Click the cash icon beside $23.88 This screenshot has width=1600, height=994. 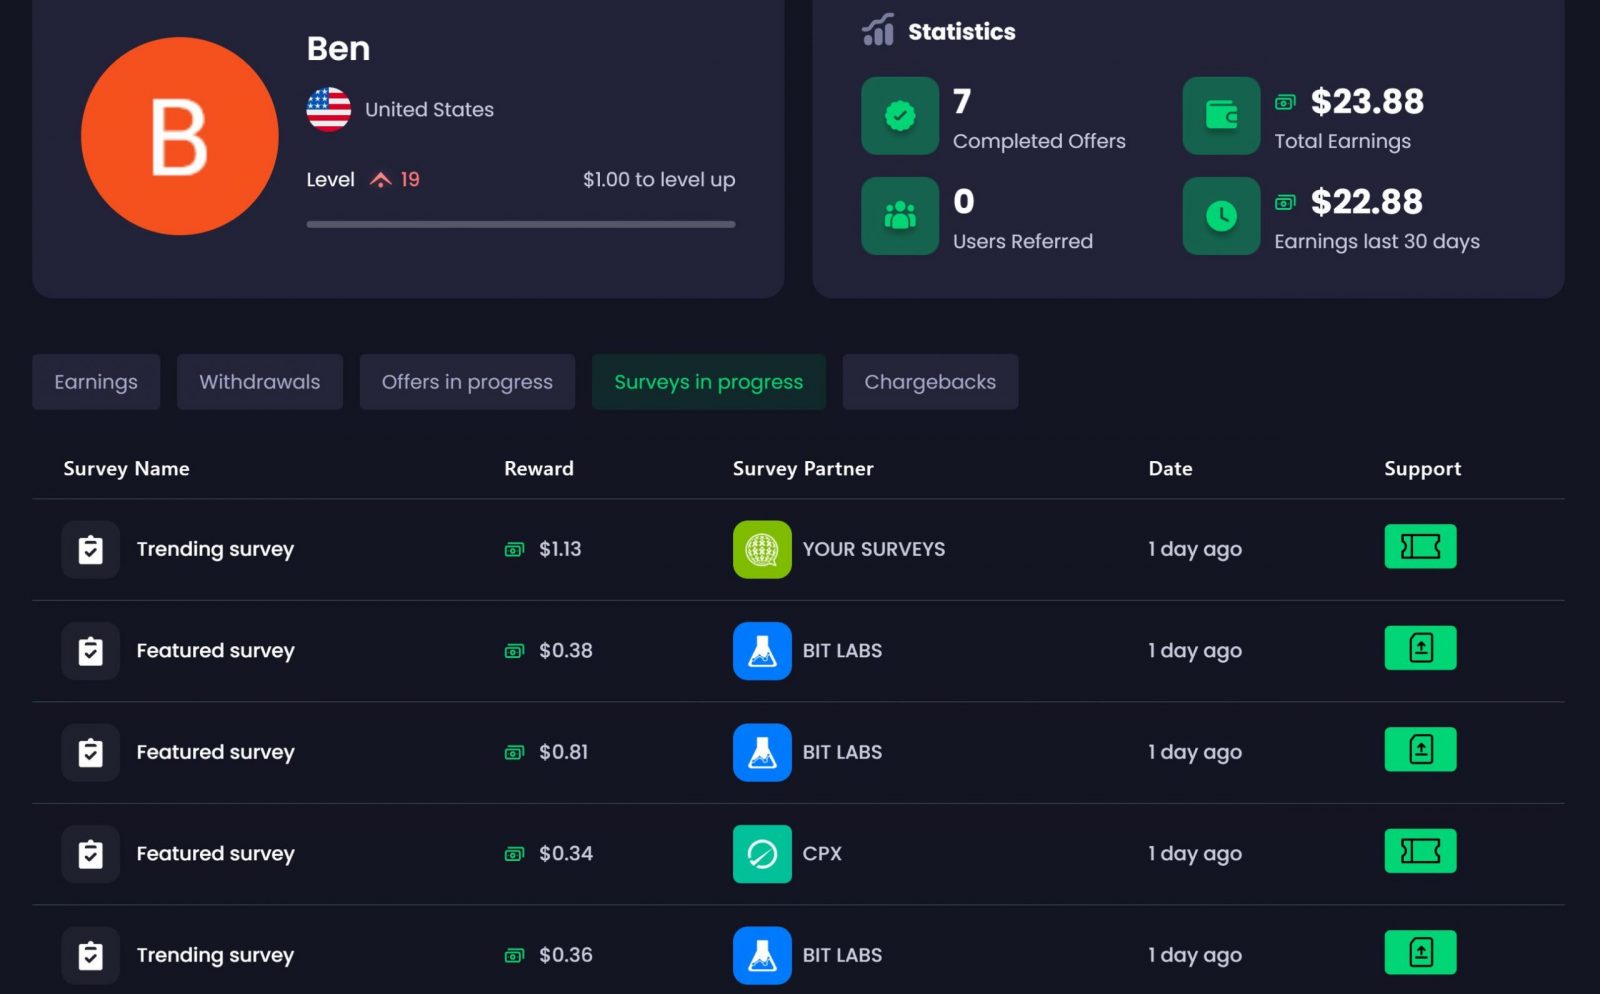coord(1285,102)
